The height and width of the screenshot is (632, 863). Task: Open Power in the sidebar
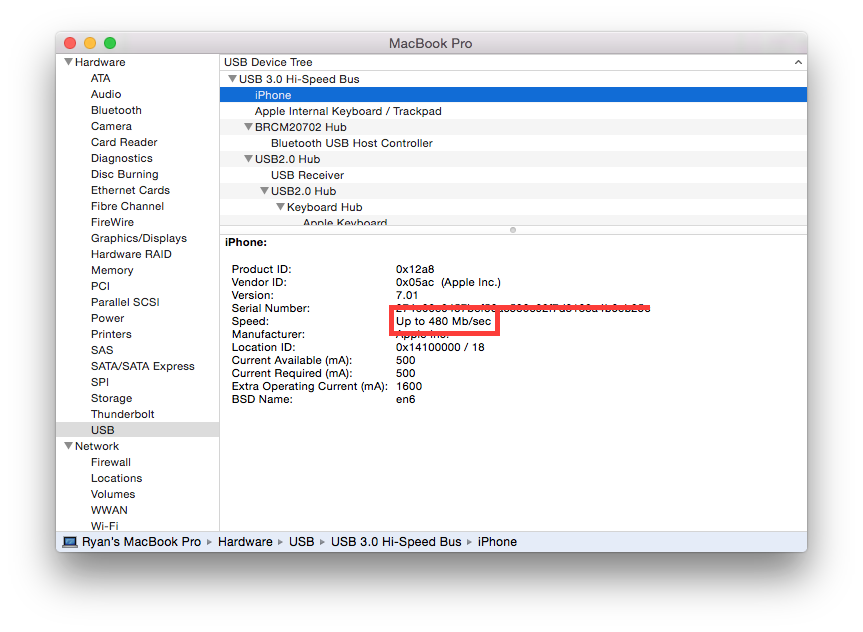coord(107,318)
